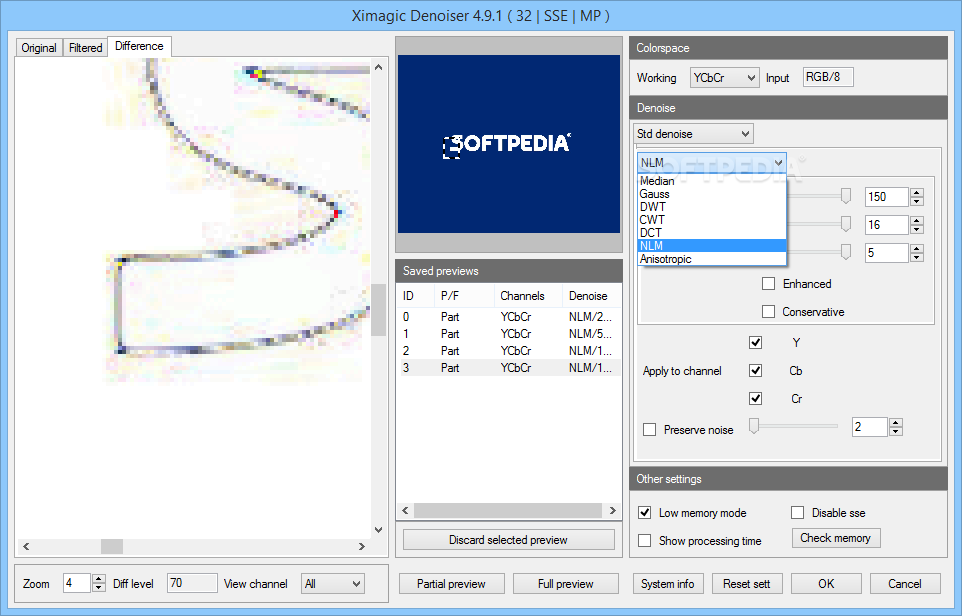Enable the Conservative checkbox
Image resolution: width=962 pixels, height=616 pixels.
(768, 312)
